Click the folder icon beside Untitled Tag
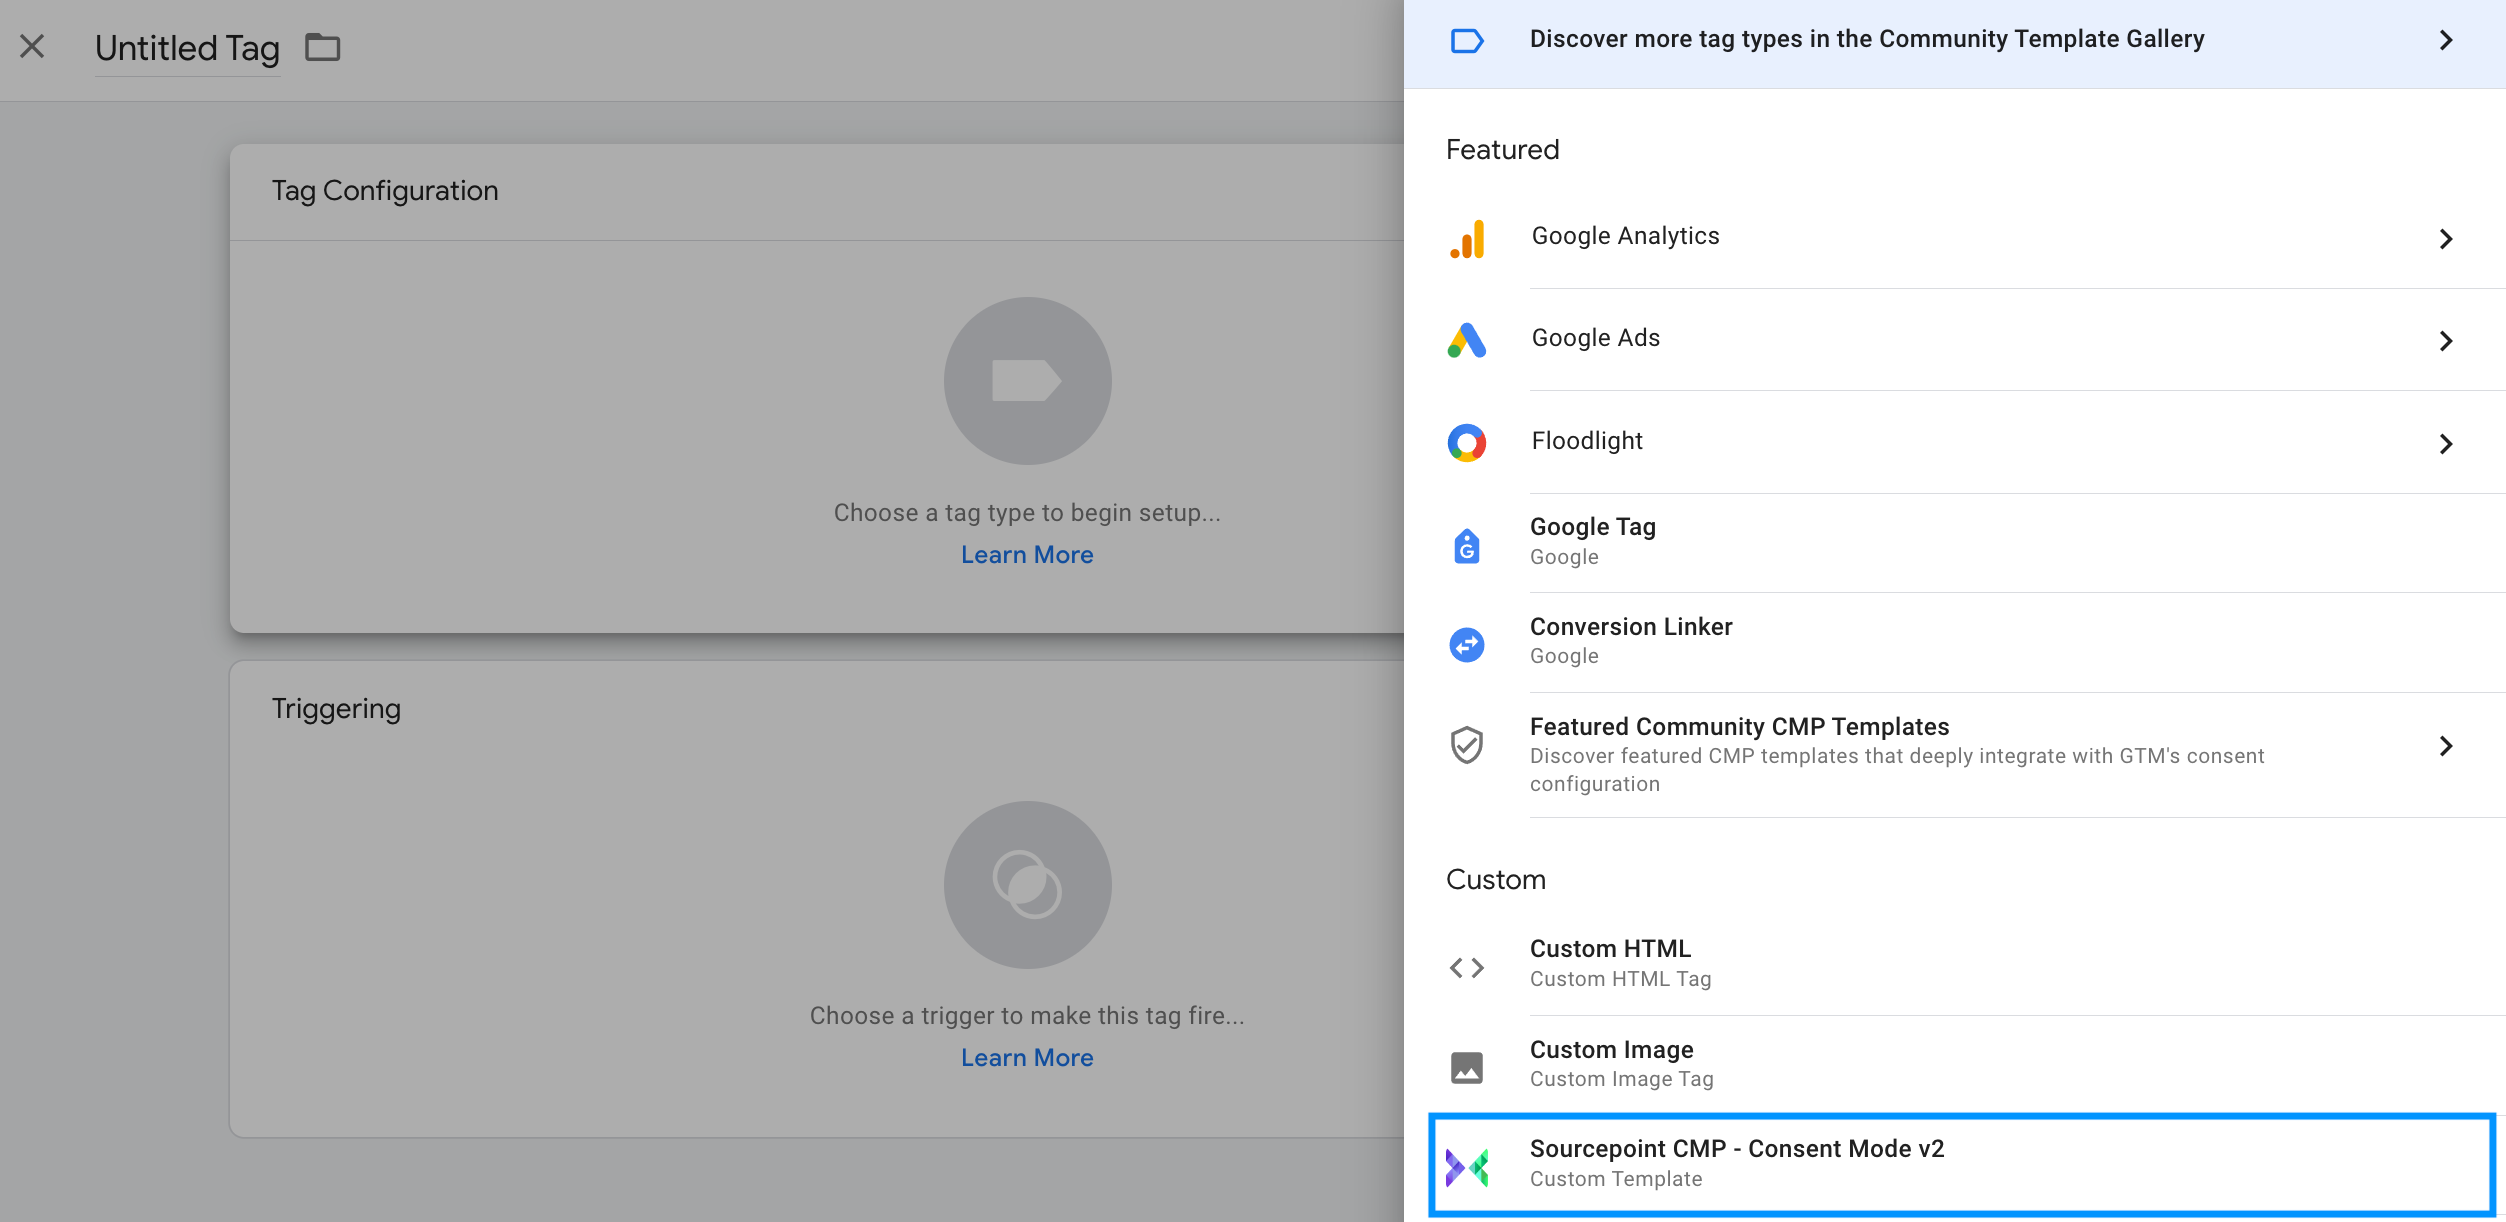The height and width of the screenshot is (1222, 2506). (322, 47)
